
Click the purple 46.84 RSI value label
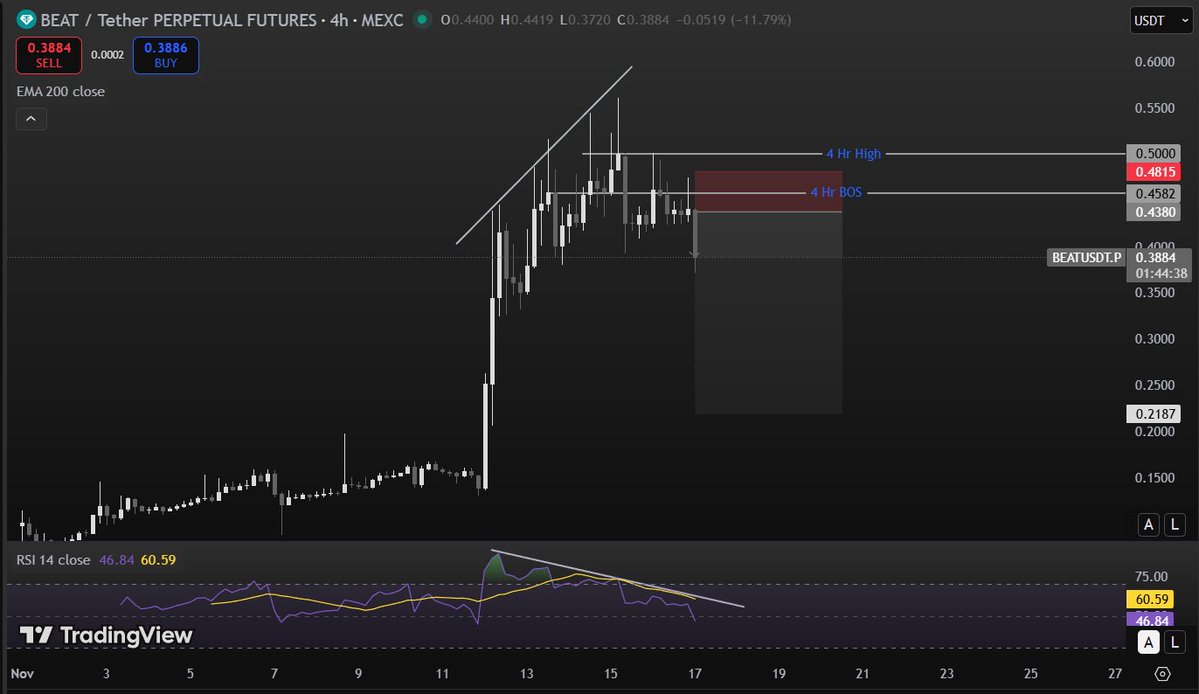1152,620
